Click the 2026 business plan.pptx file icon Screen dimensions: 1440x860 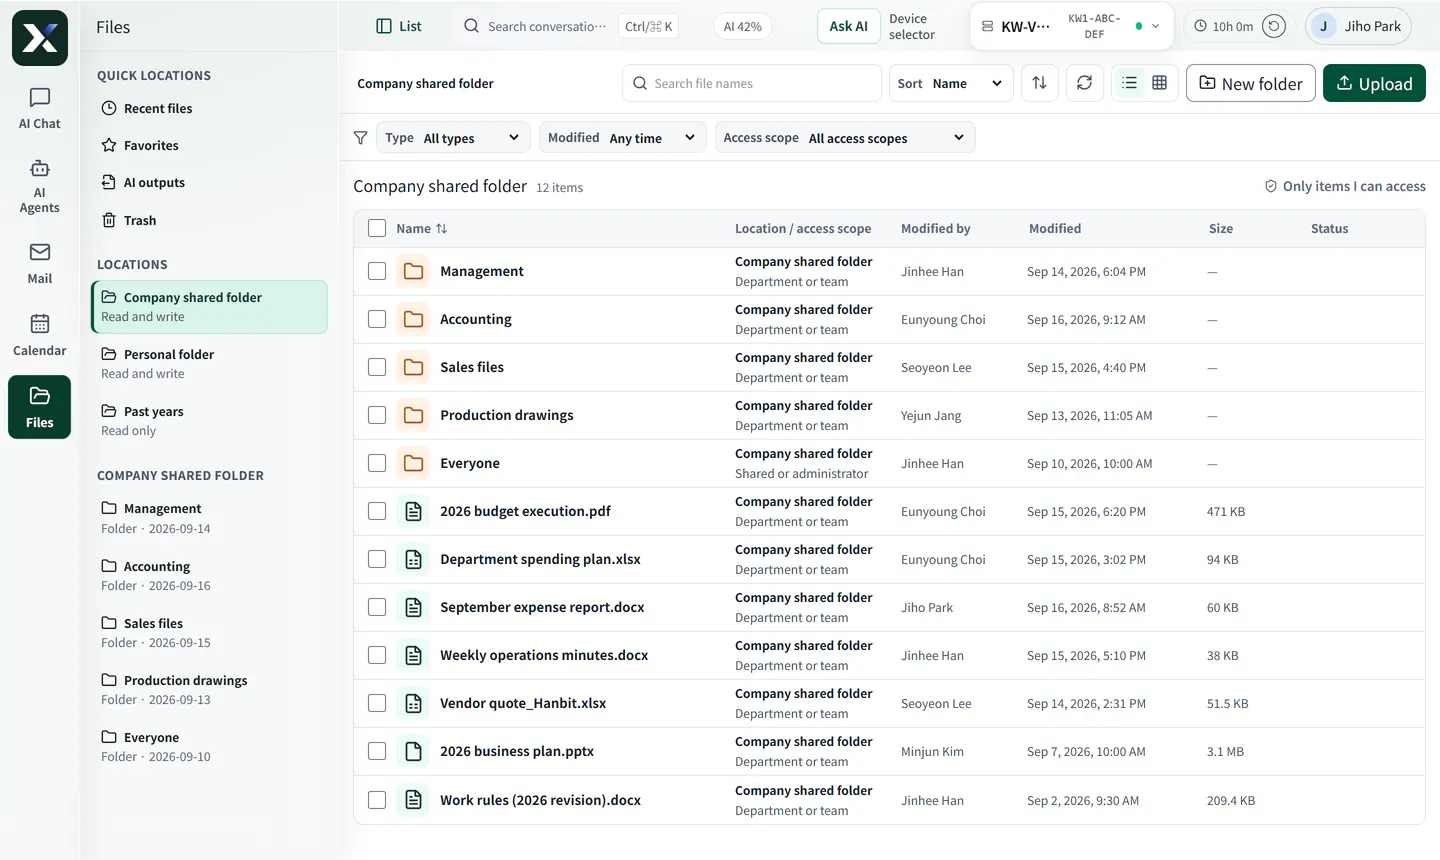tap(413, 751)
